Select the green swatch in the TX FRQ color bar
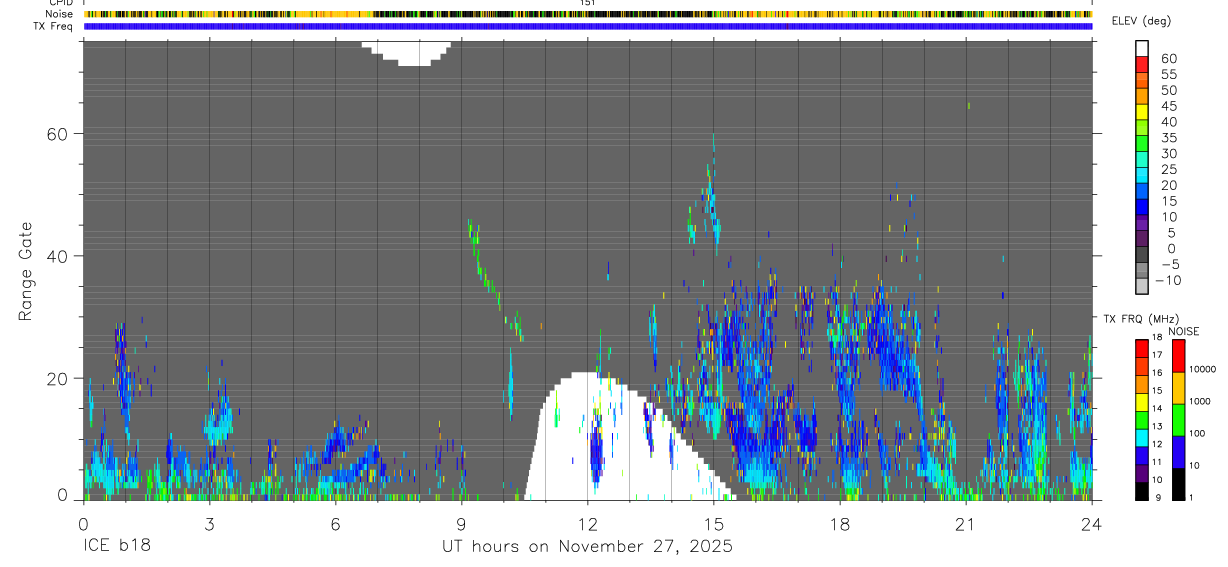The image size is (1228, 567). [x=1141, y=420]
